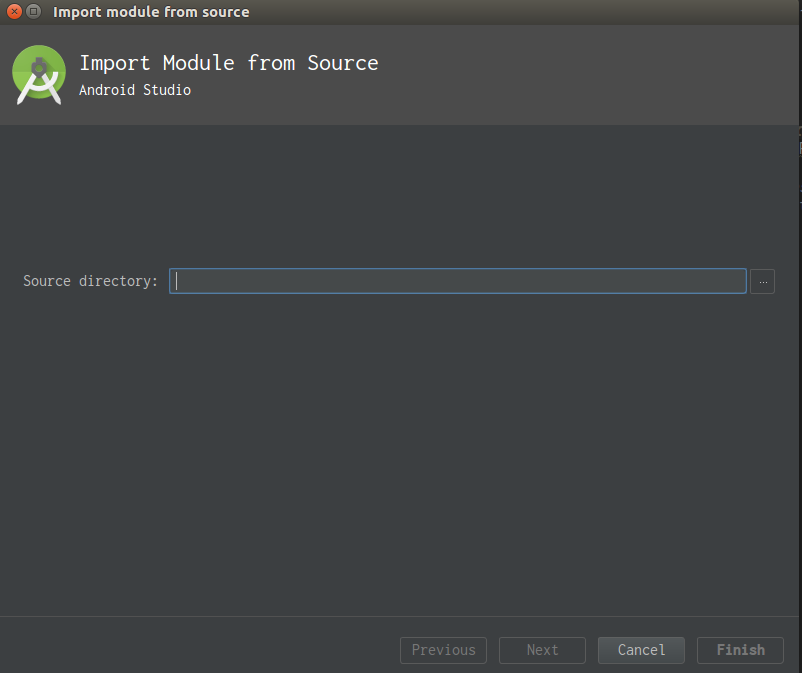The height and width of the screenshot is (673, 802).
Task: Complete the import wizard with Finish
Action: [x=740, y=650]
